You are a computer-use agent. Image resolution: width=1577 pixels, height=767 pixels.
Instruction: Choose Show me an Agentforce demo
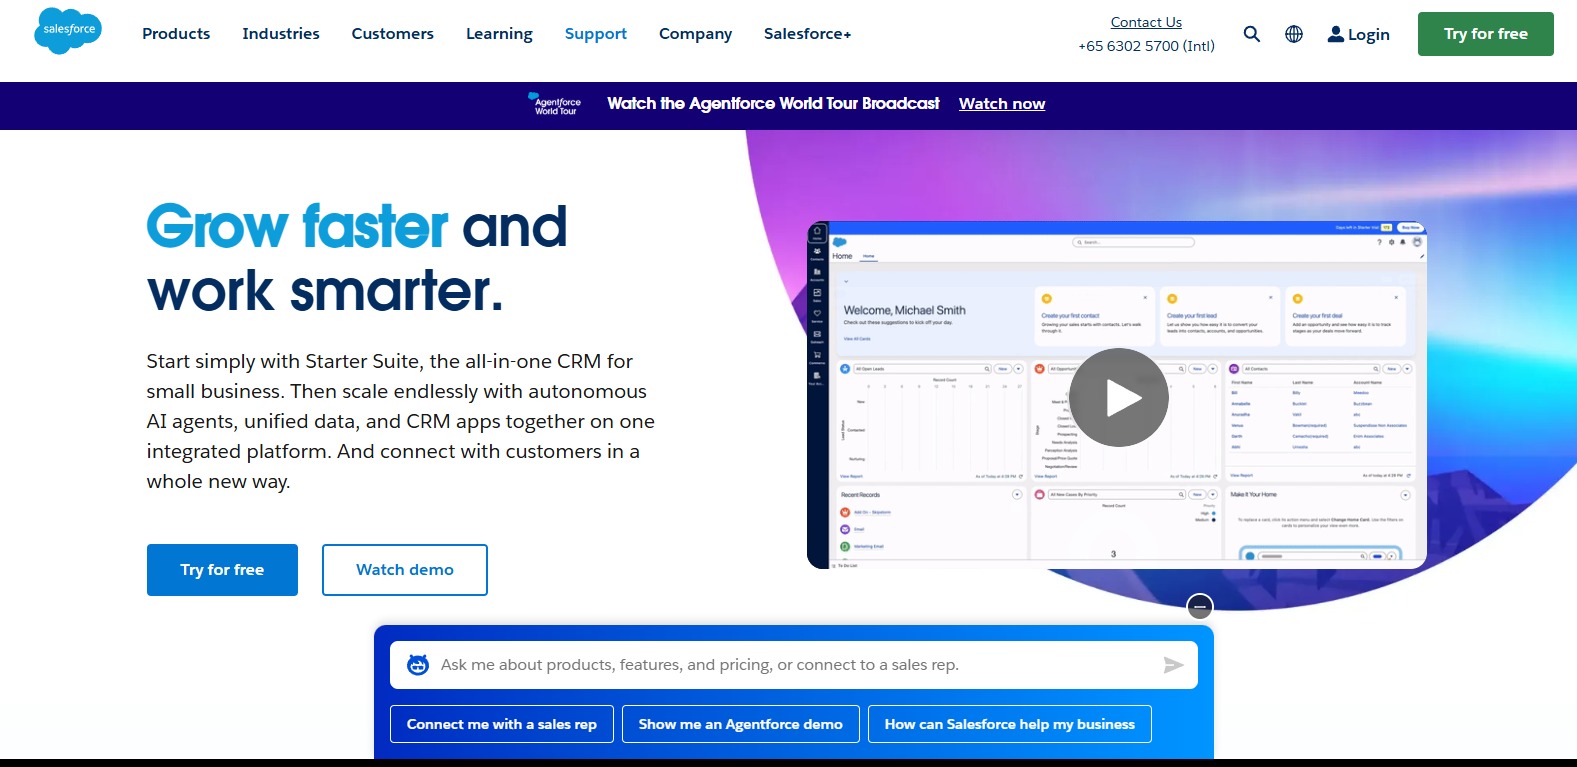(741, 724)
